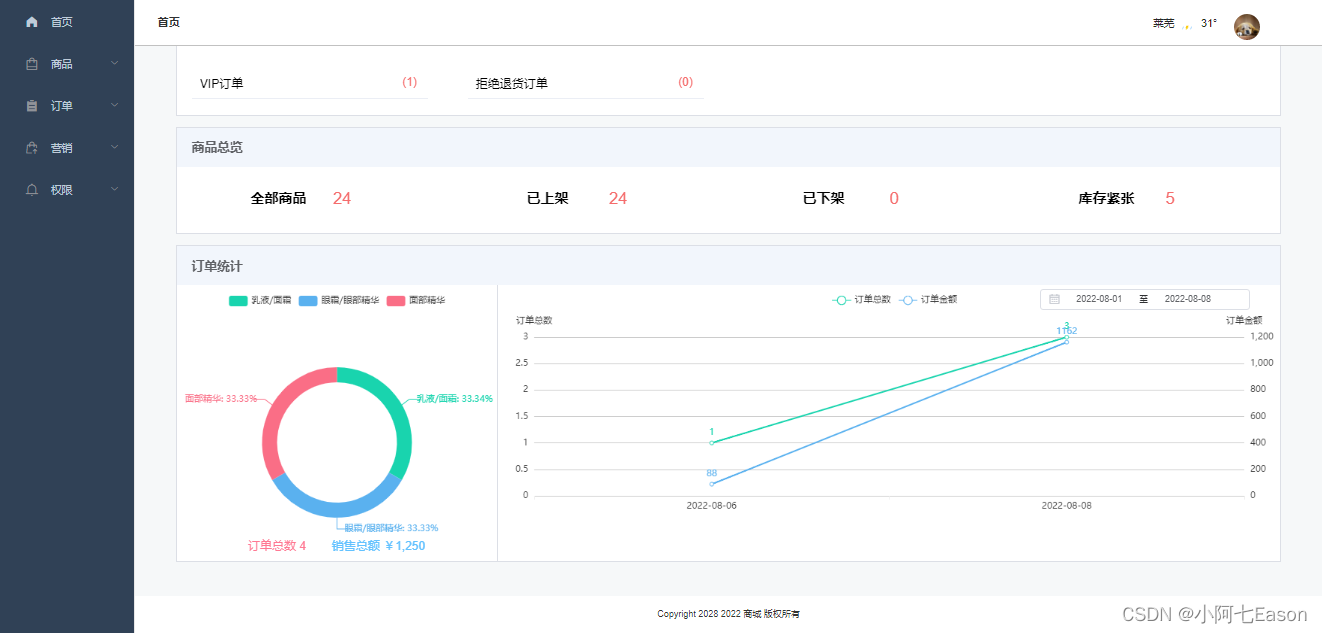Open the 营销 sidebar menu
This screenshot has width=1322, height=633.
tap(67, 147)
